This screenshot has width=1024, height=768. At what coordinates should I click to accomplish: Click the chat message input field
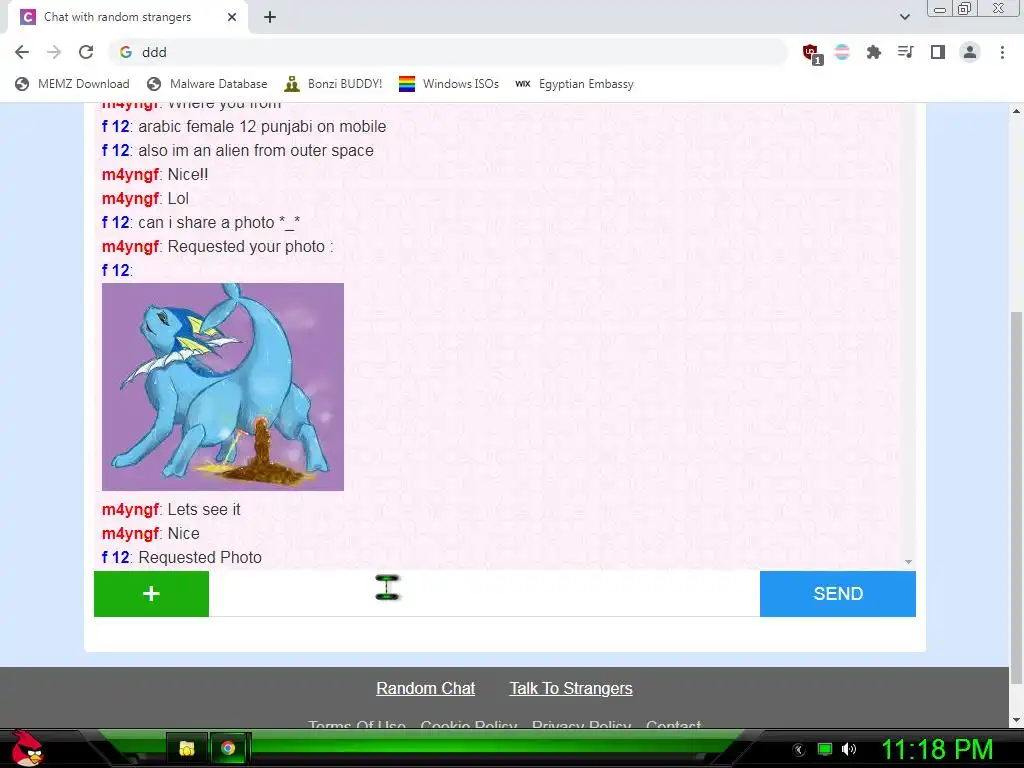(x=485, y=594)
